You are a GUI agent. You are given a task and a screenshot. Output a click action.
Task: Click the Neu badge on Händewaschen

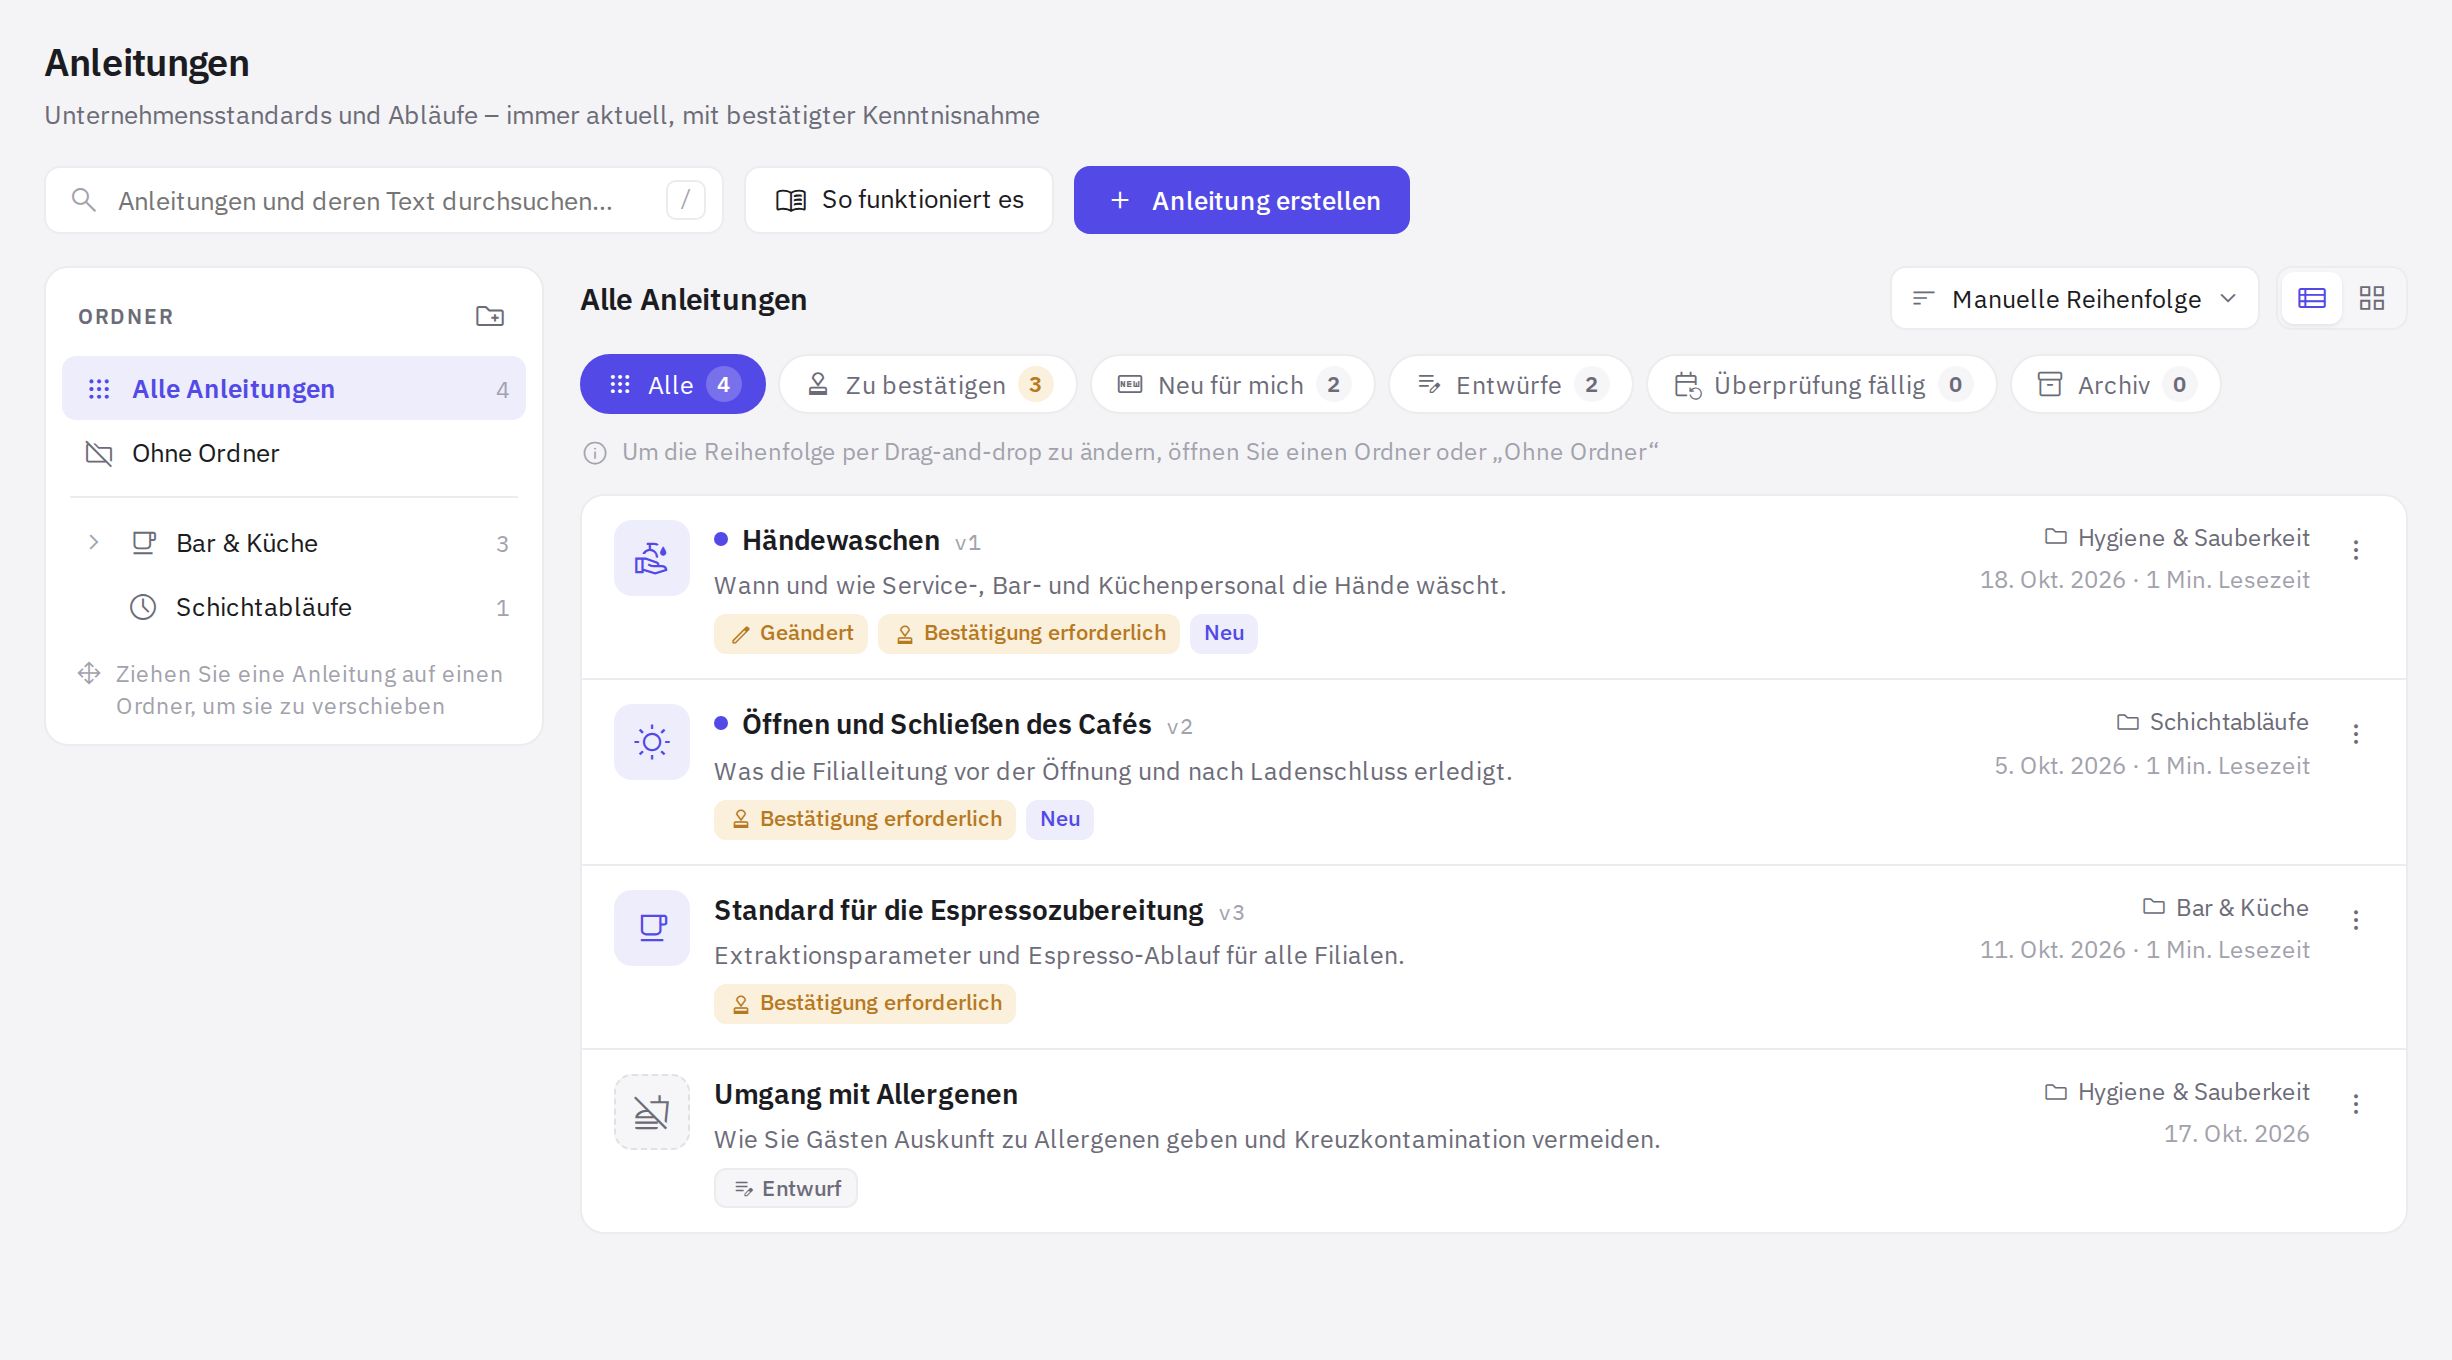(1223, 633)
